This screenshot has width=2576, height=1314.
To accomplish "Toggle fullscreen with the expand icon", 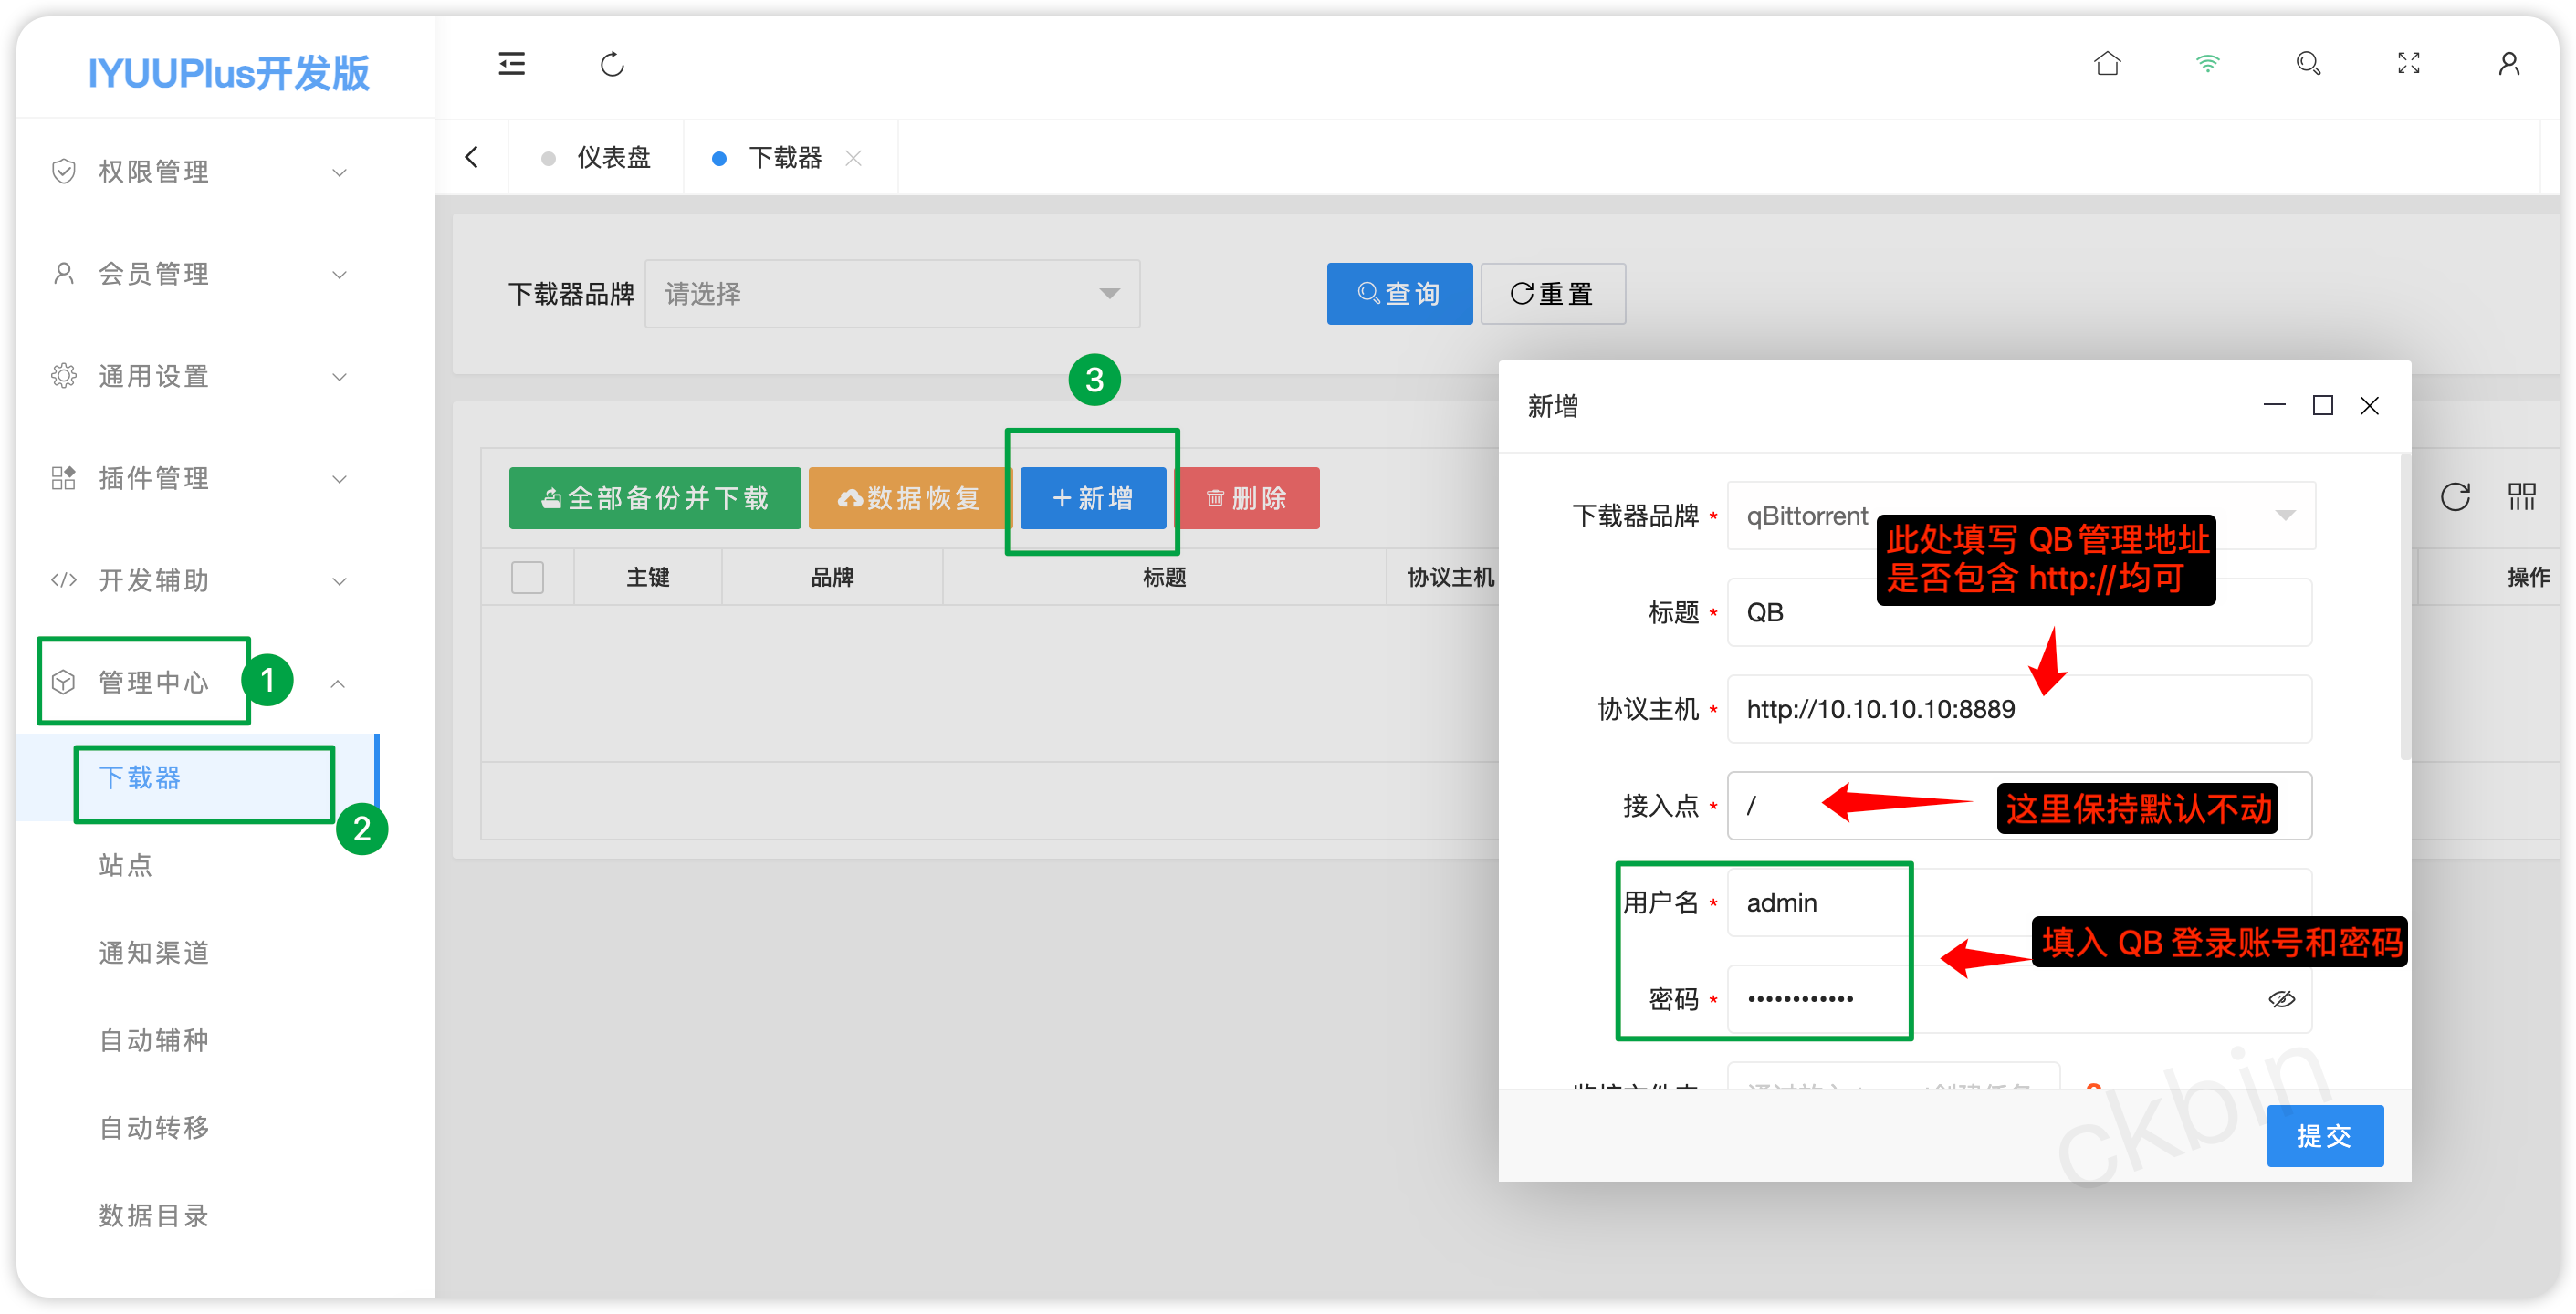I will click(2408, 64).
